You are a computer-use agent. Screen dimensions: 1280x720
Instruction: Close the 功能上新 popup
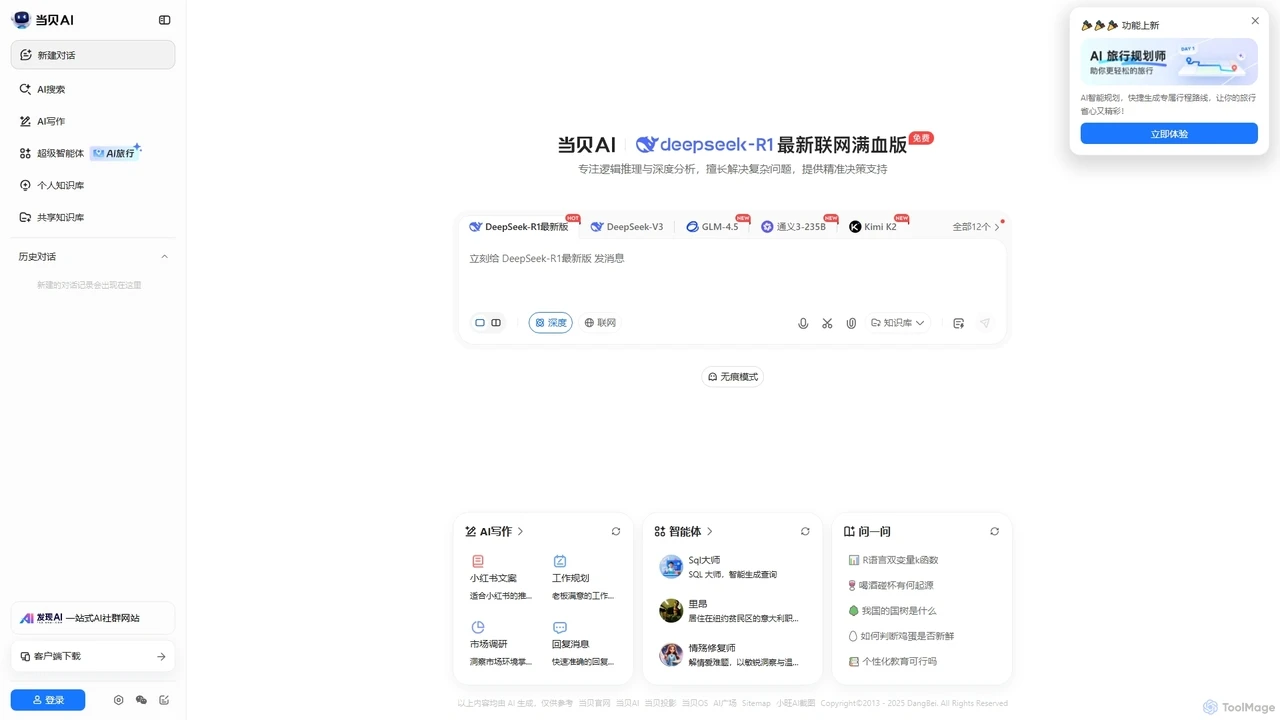click(x=1255, y=20)
